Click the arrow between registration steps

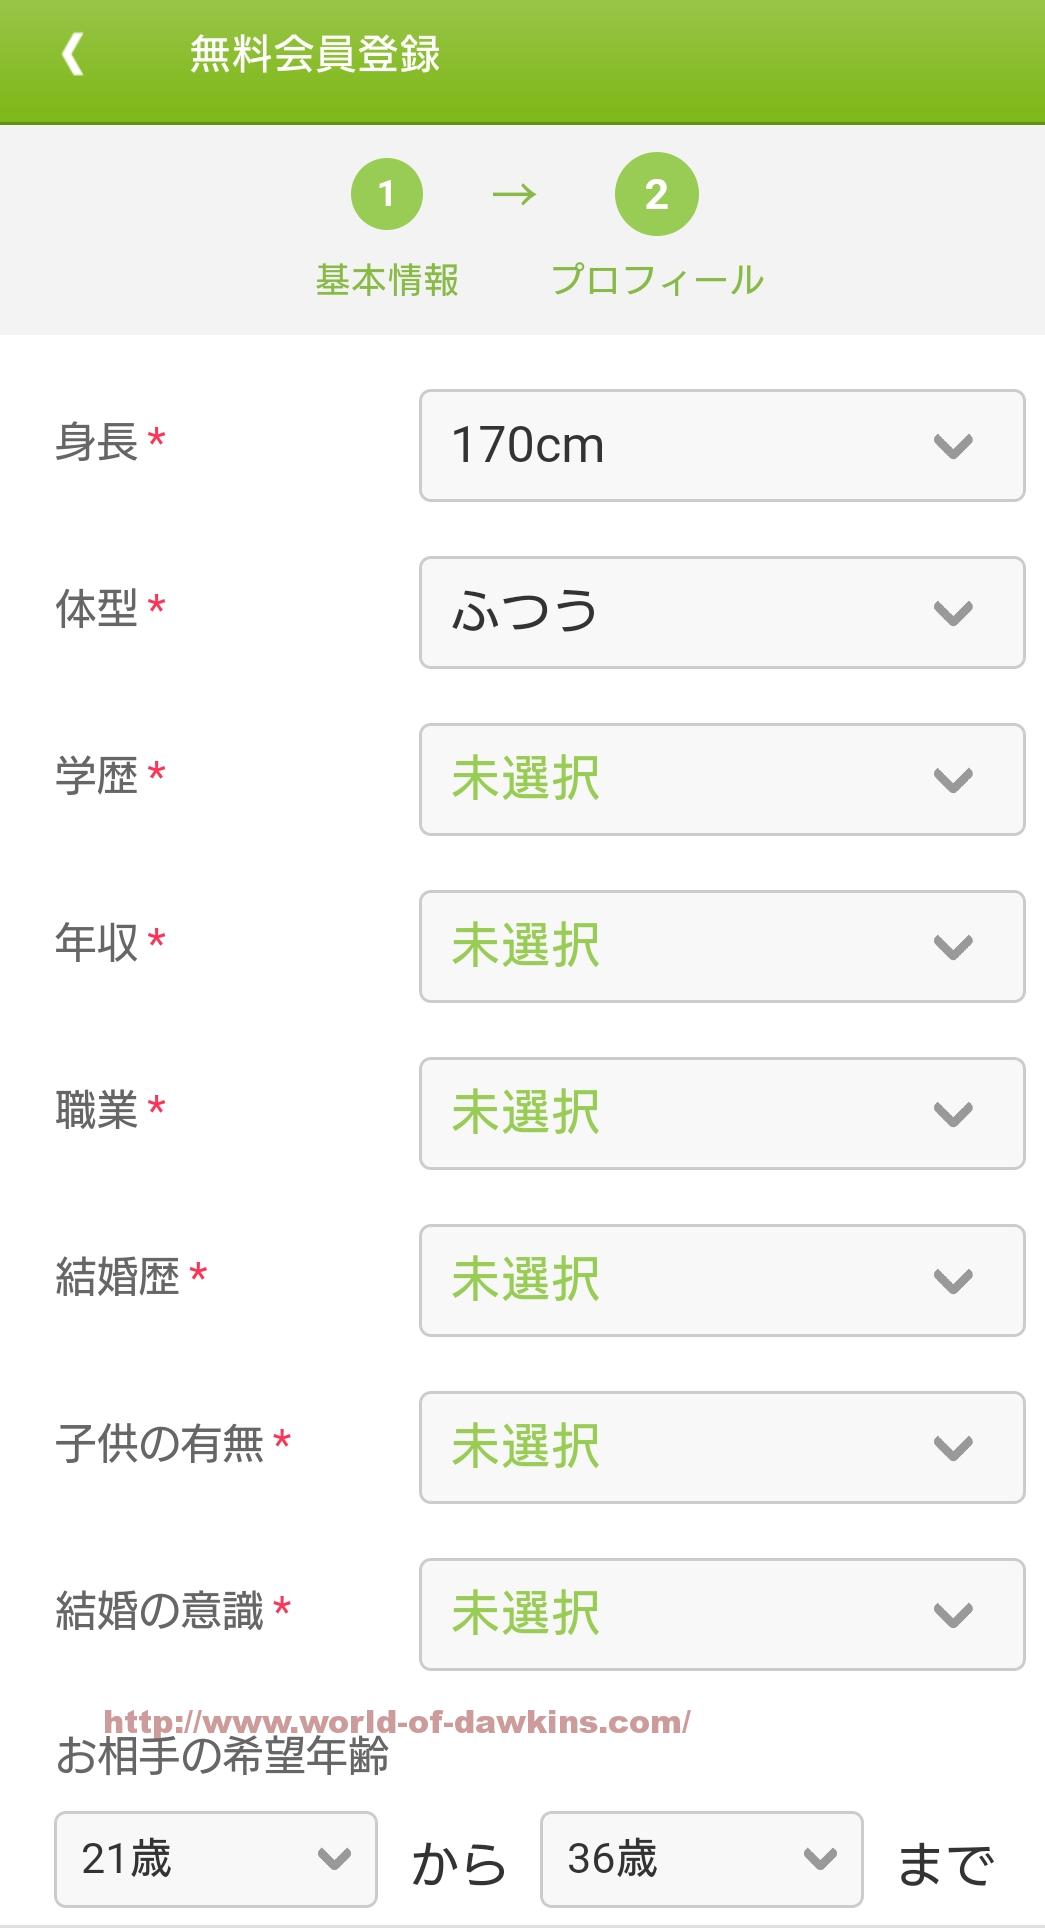(x=514, y=194)
